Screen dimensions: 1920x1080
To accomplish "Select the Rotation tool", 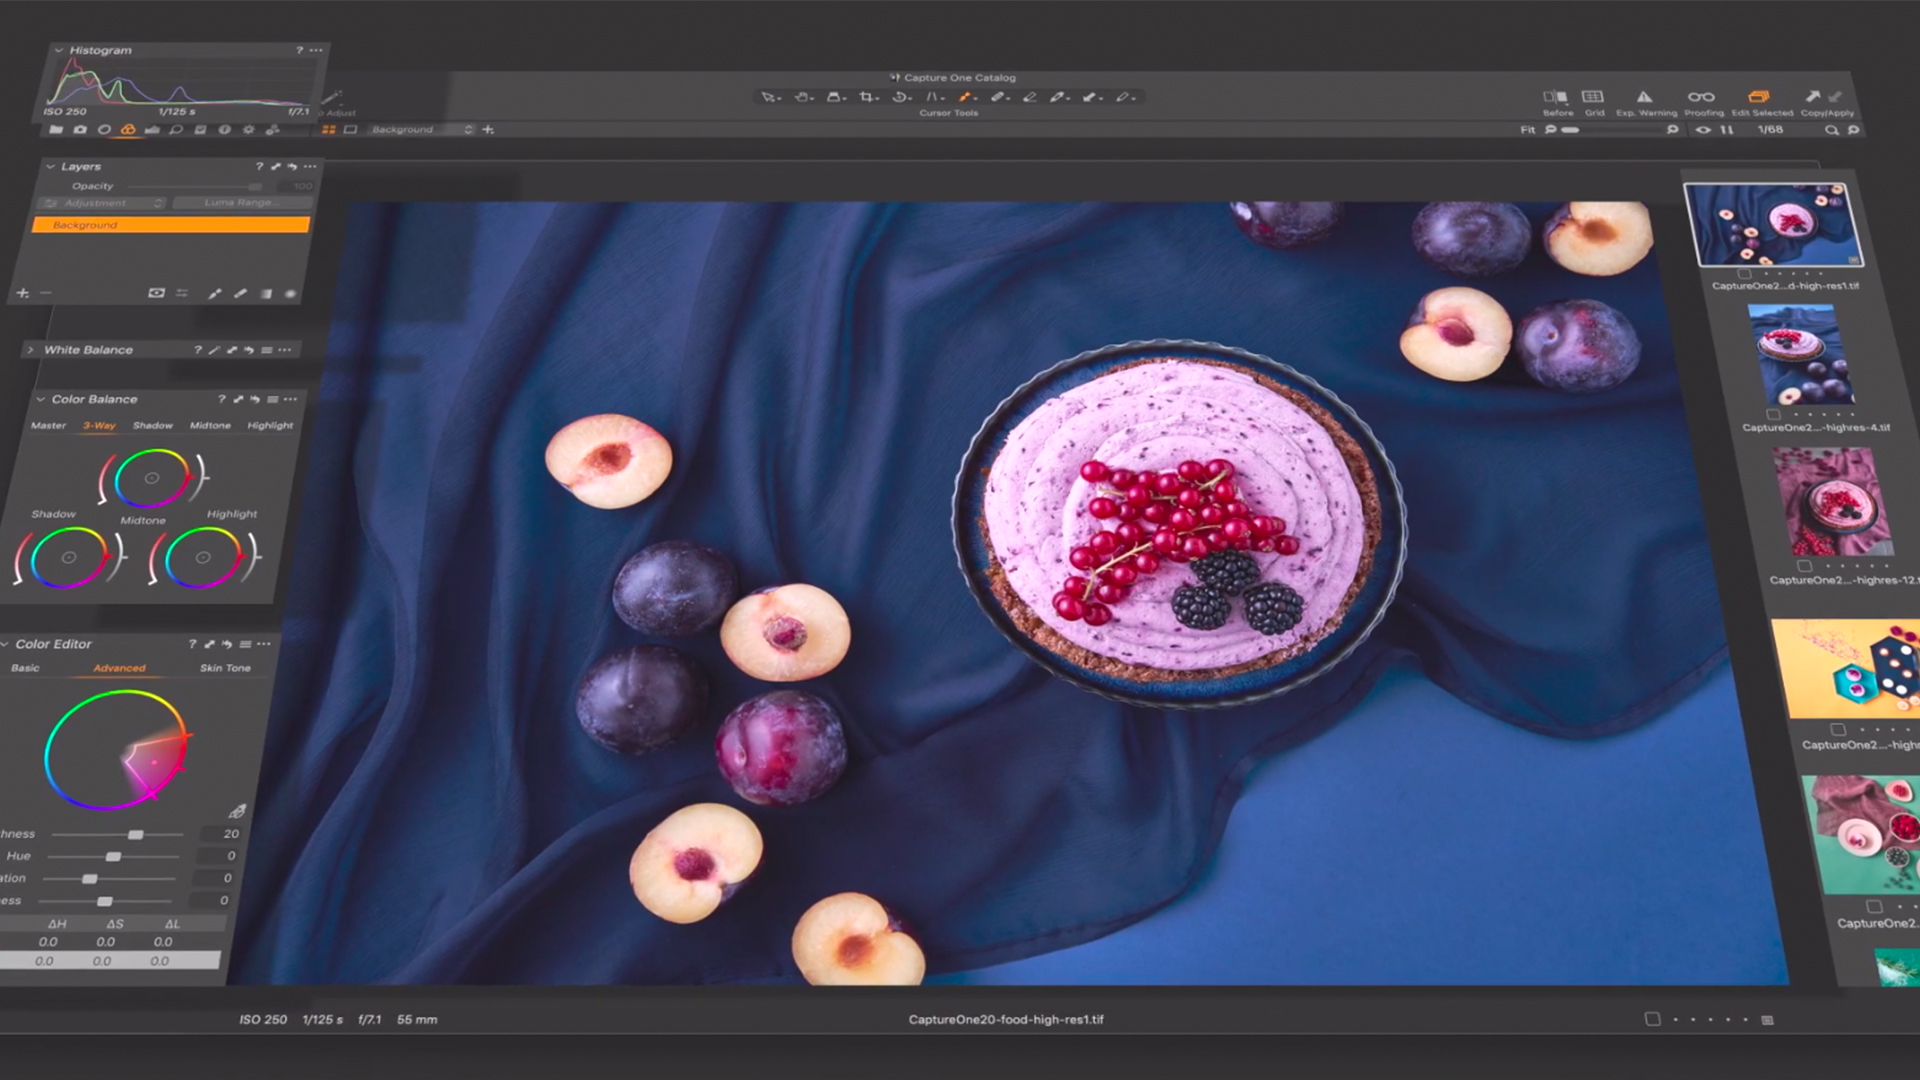I will (901, 97).
